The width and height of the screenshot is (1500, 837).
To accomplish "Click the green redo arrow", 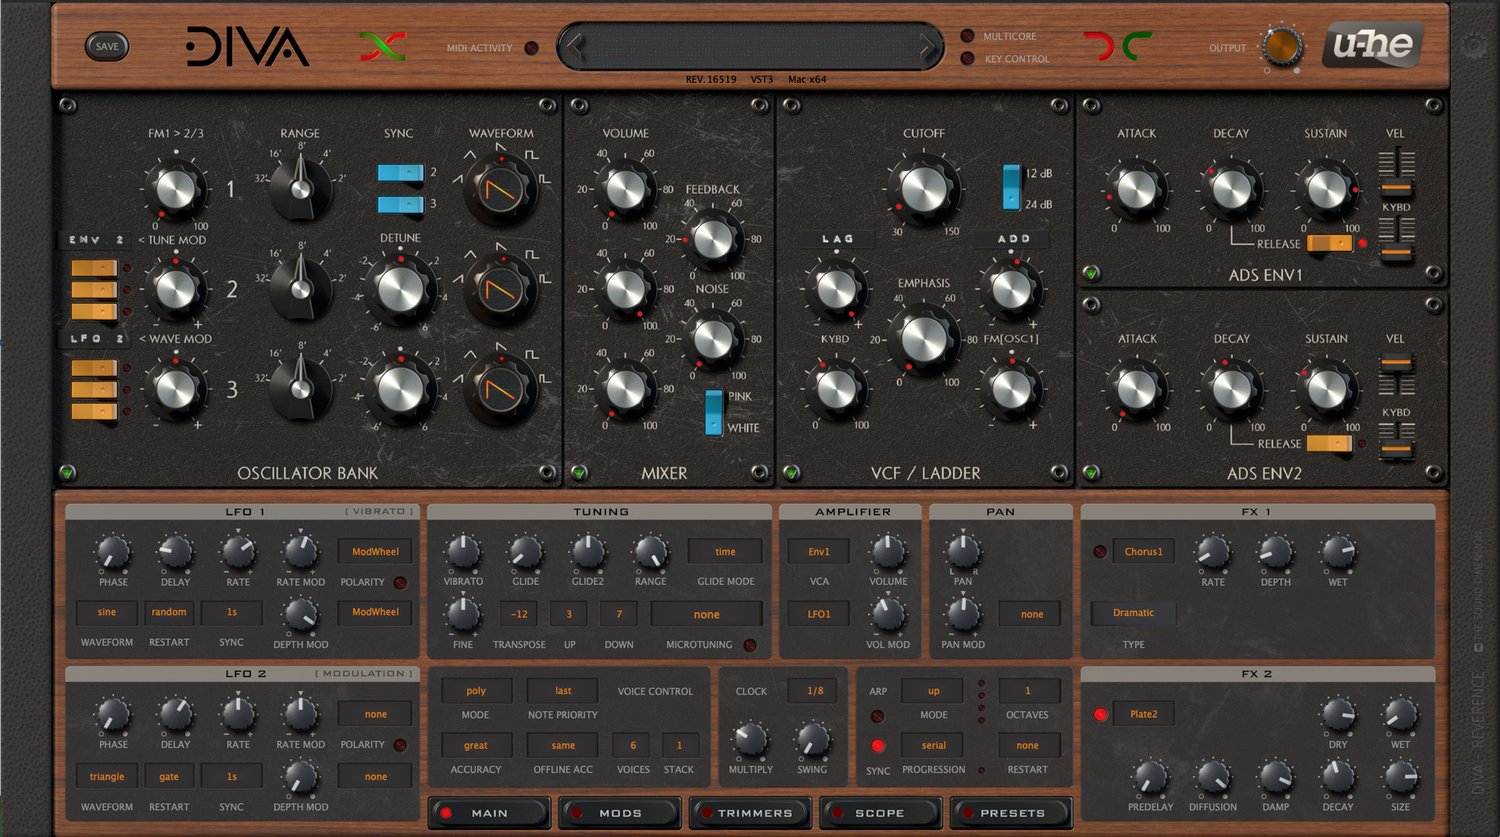I will point(1137,46).
